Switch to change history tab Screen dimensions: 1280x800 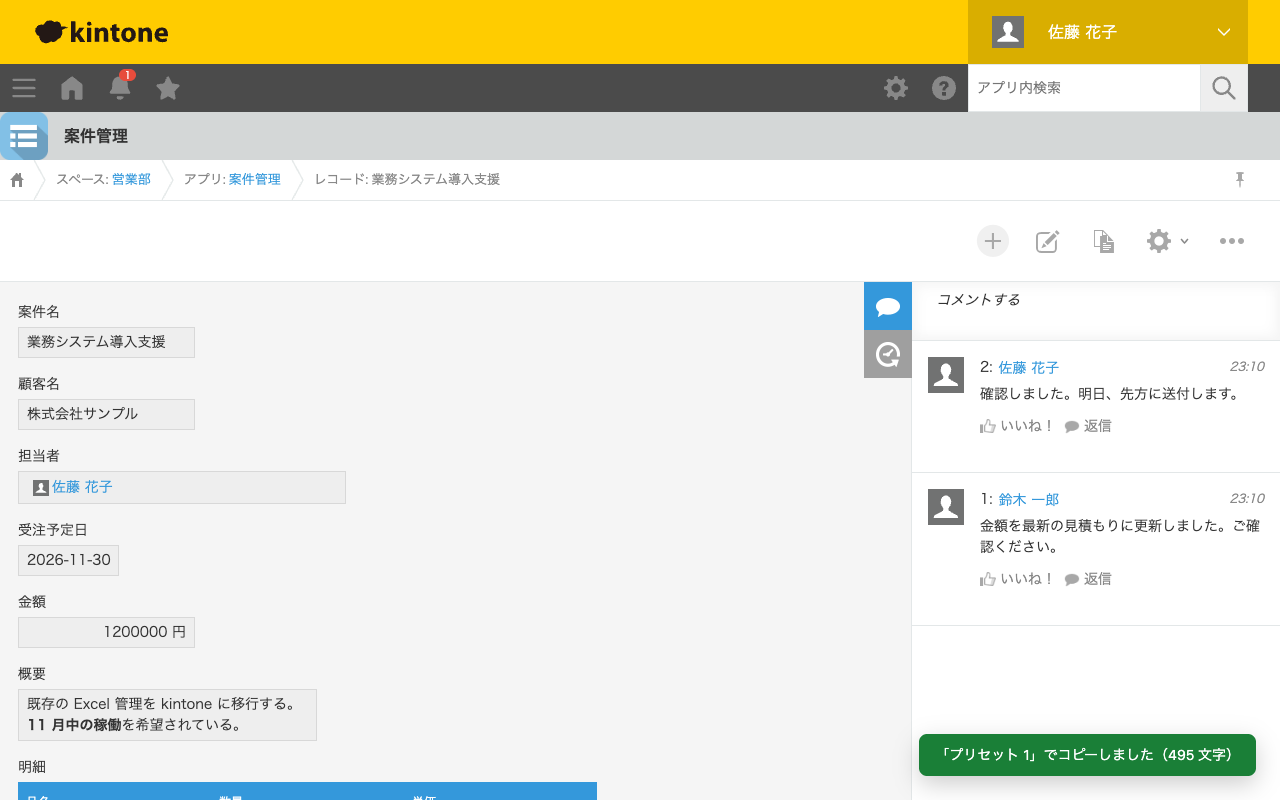tap(888, 354)
